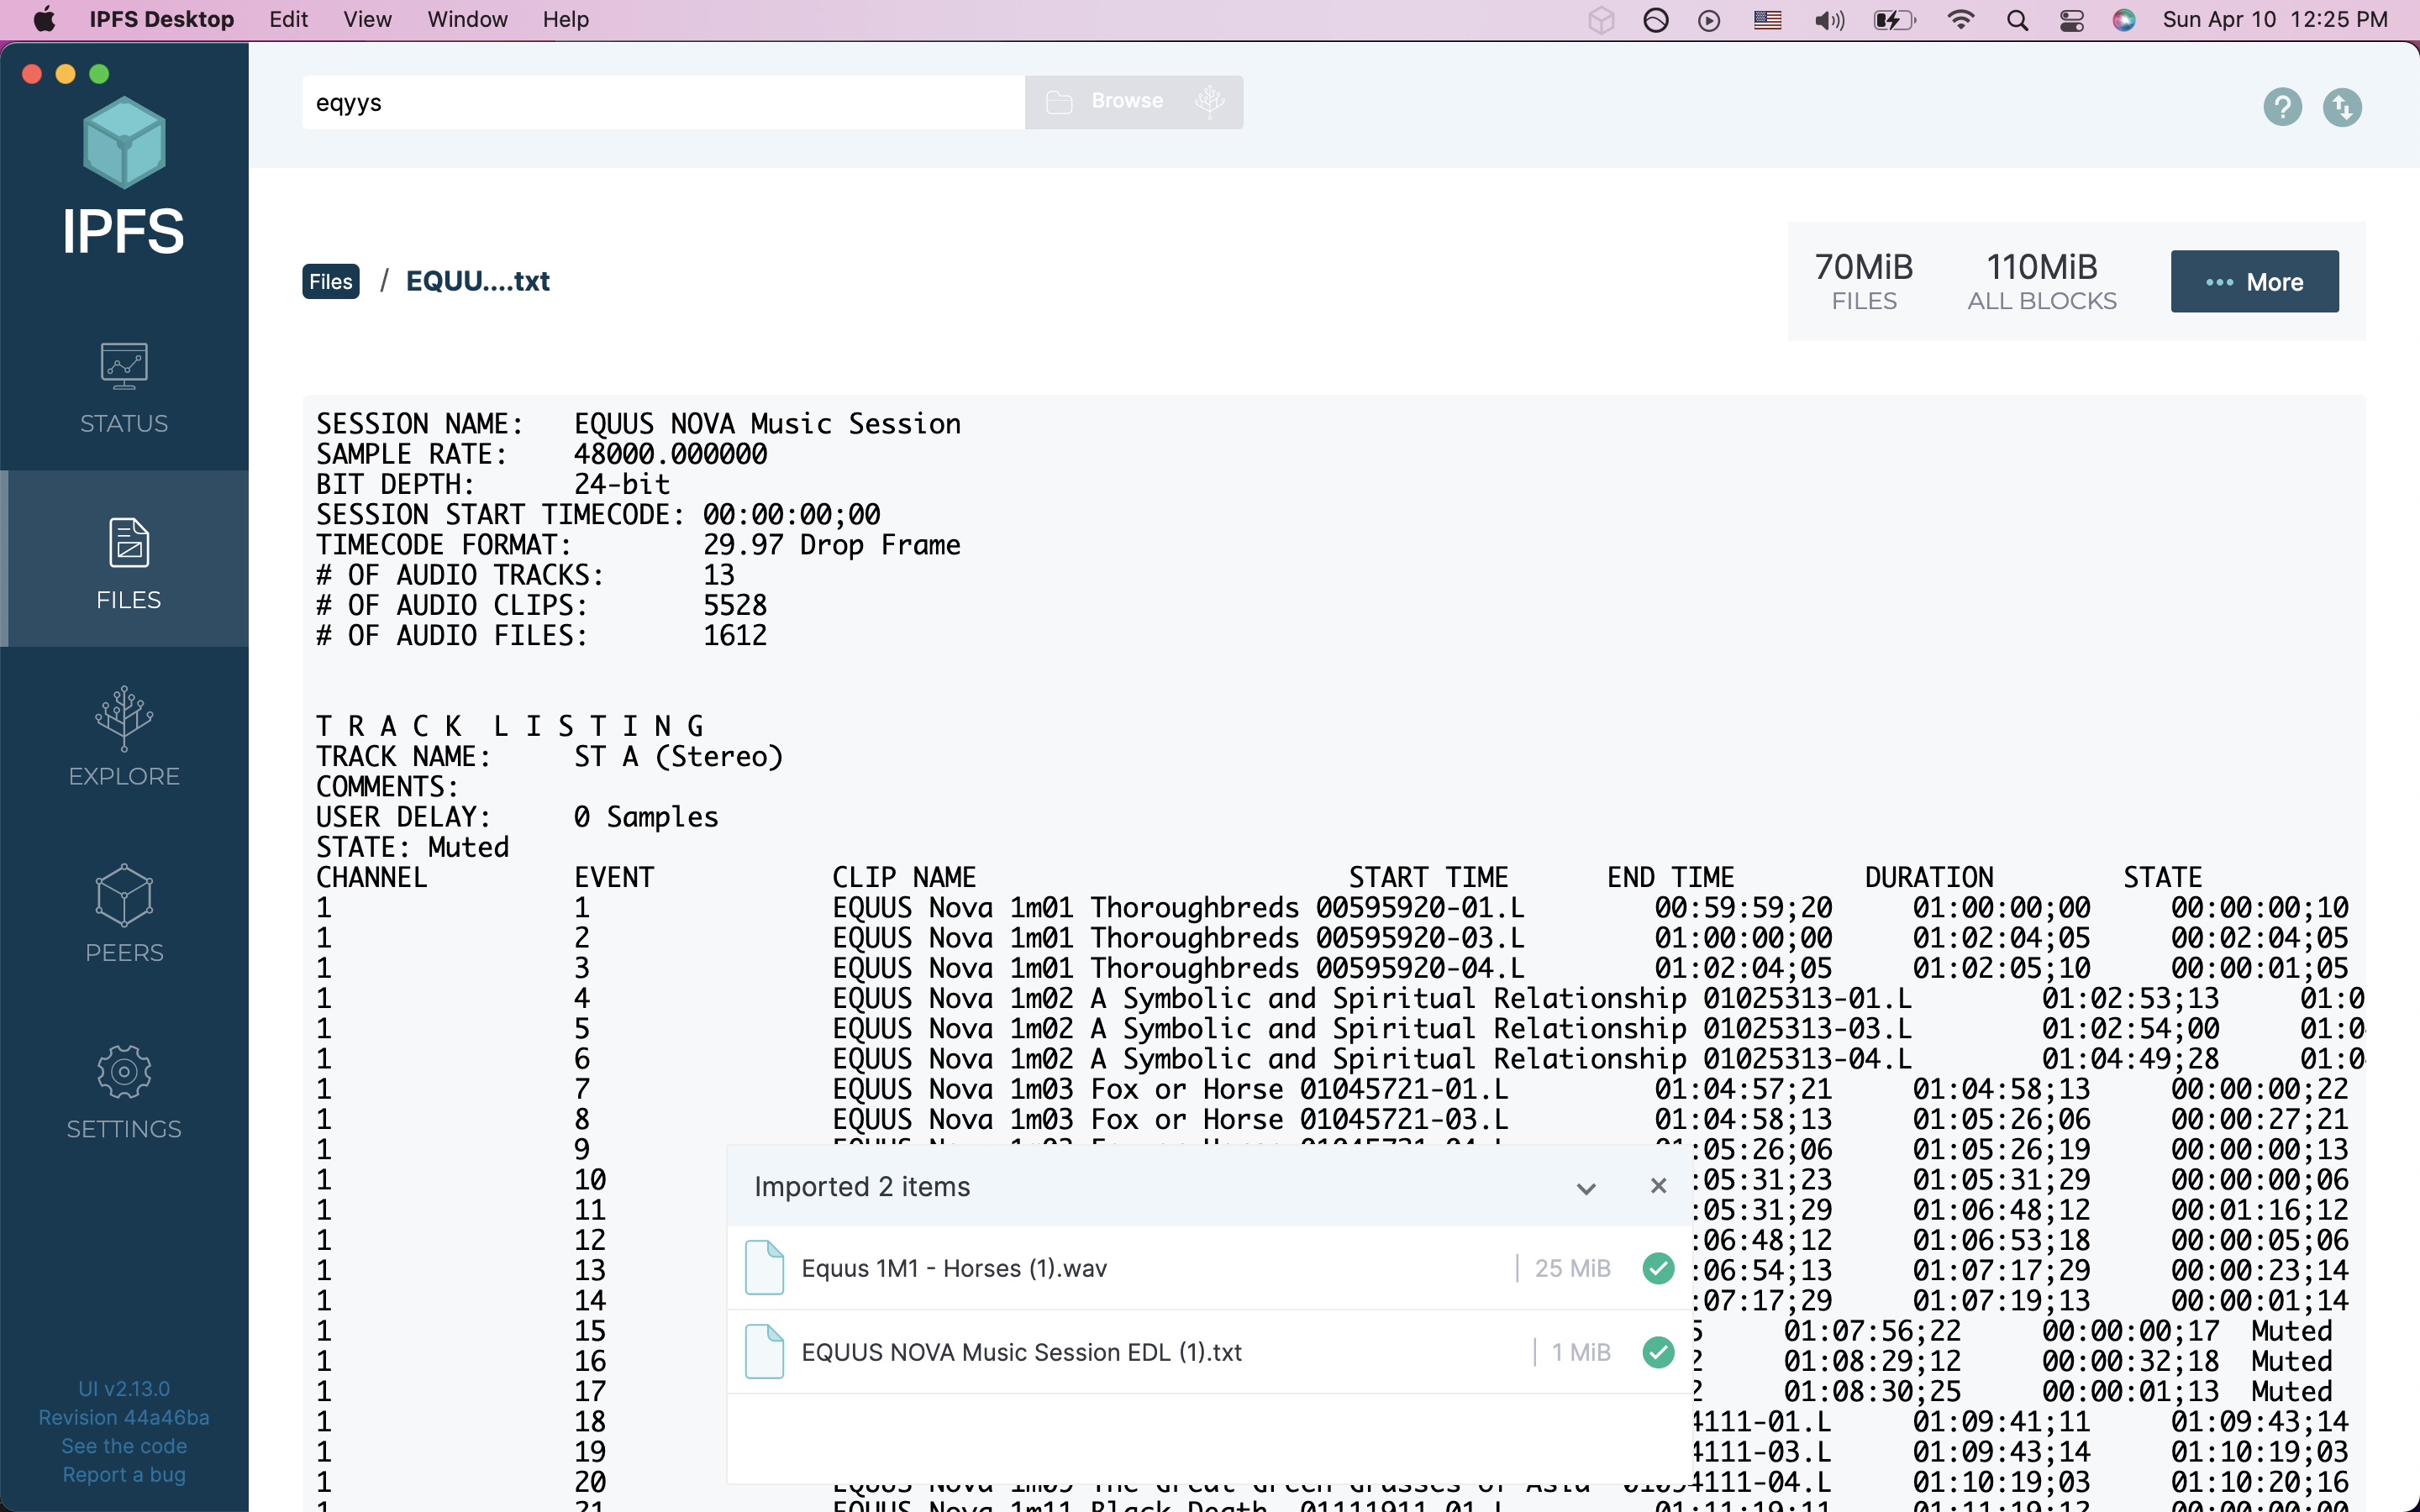Open the Status page from the sidebar
This screenshot has height=1512, width=2420.
pyautogui.click(x=124, y=388)
